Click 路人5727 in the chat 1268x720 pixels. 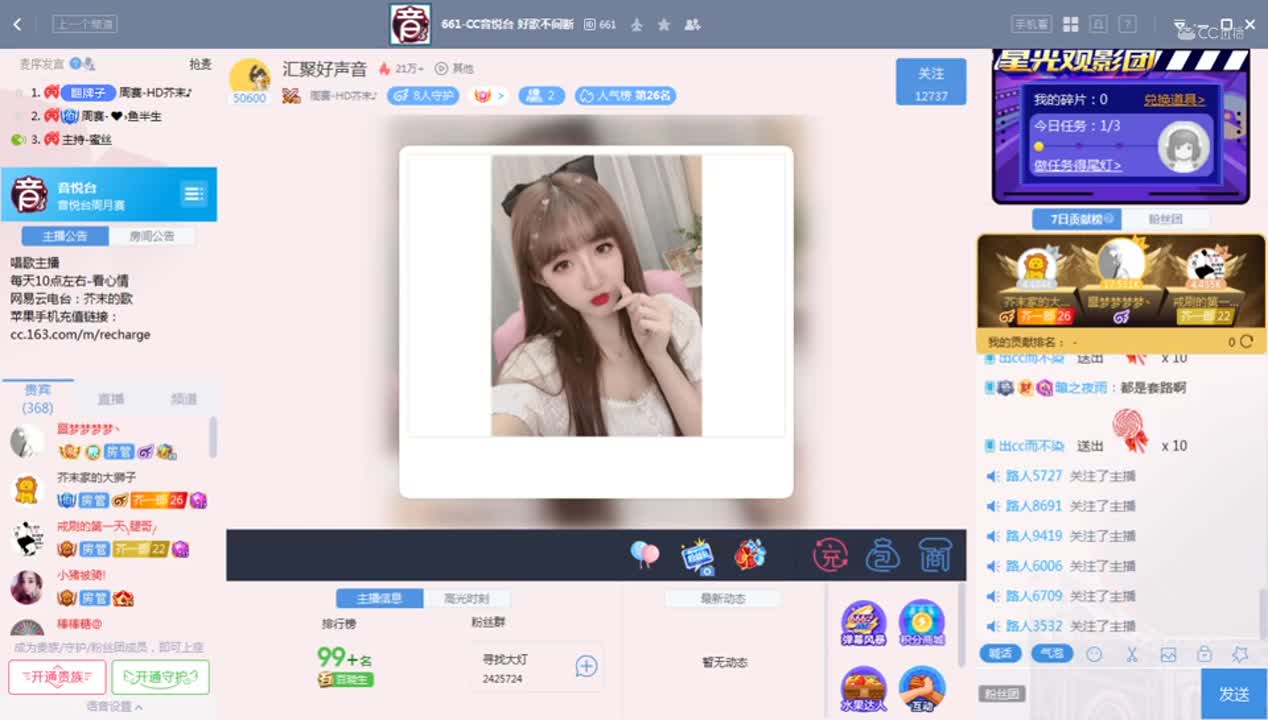[1033, 476]
